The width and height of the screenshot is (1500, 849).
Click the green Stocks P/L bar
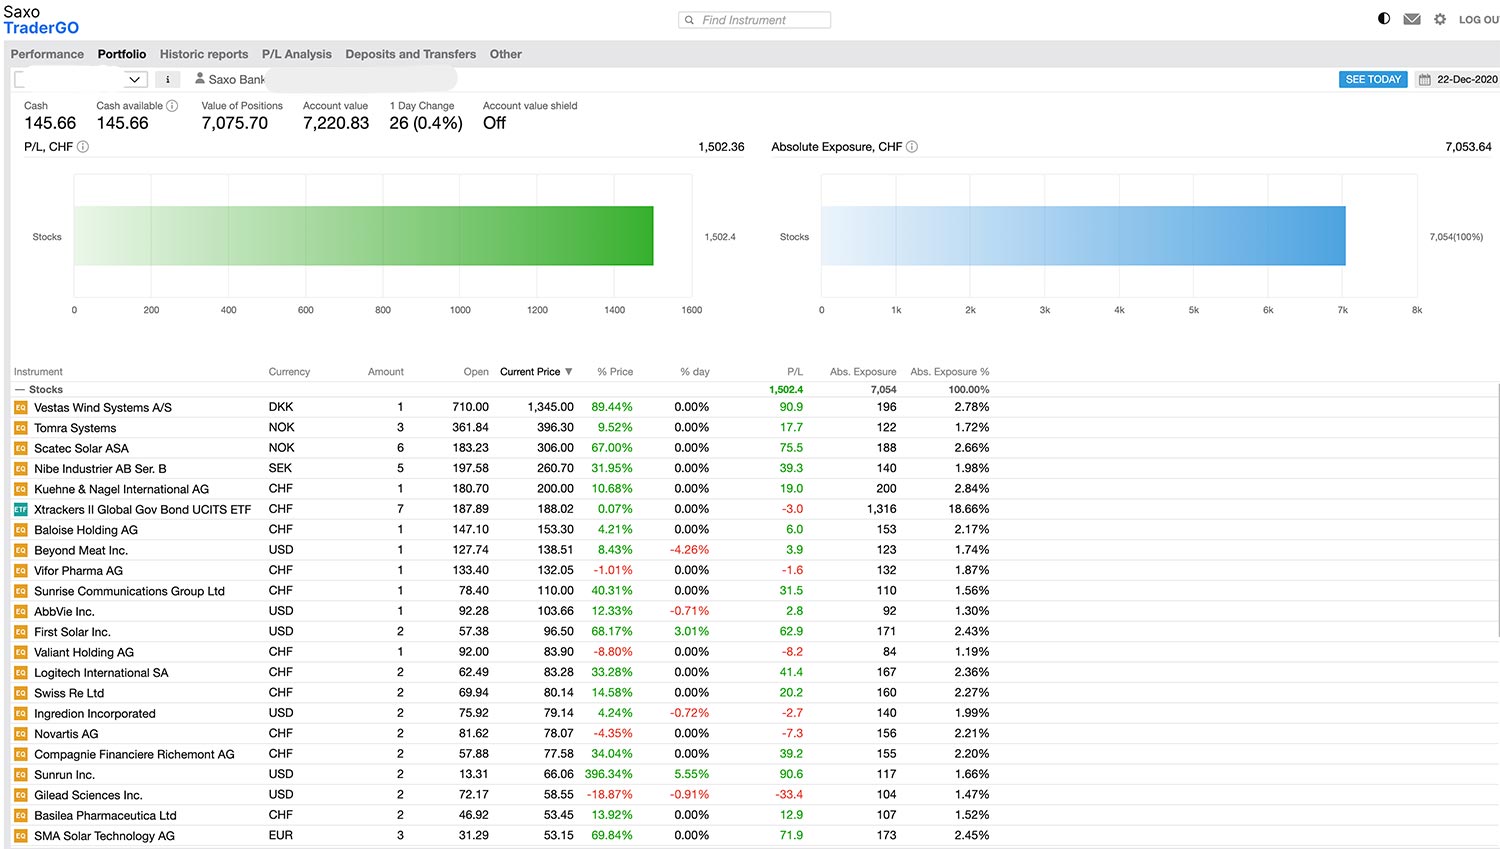[363, 236]
